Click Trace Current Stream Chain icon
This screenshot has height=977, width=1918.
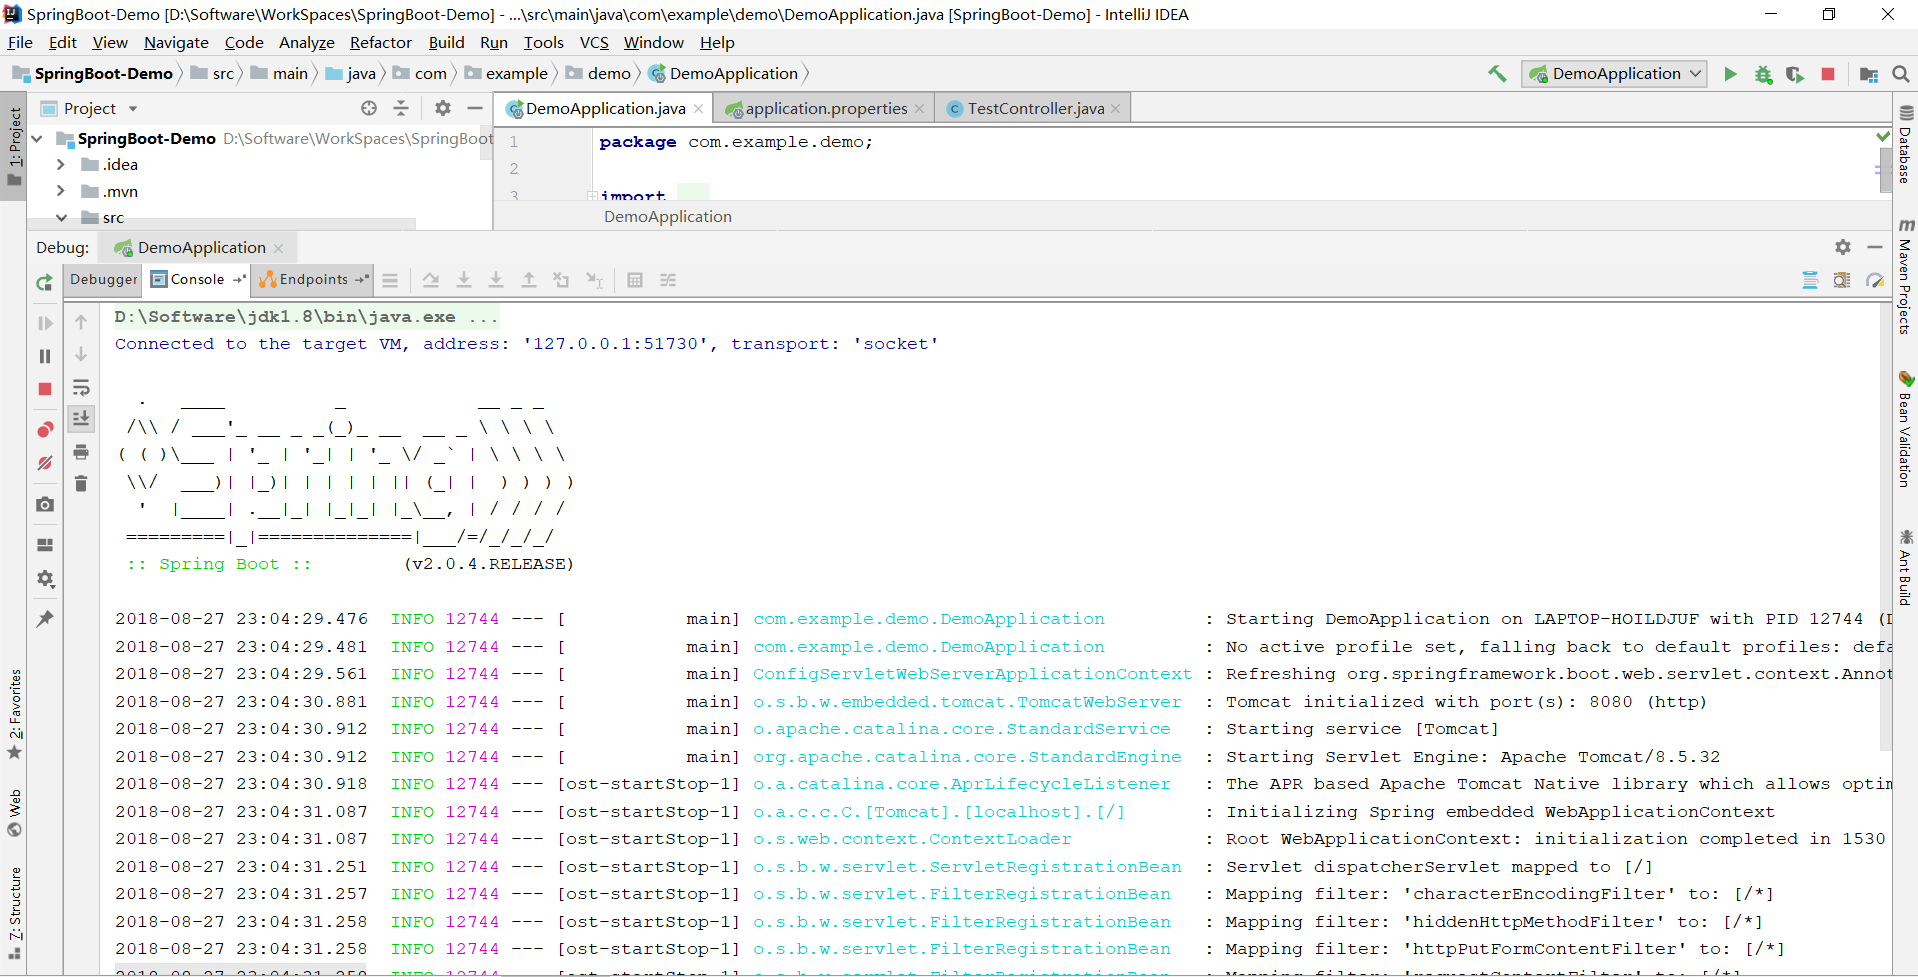pyautogui.click(x=668, y=280)
